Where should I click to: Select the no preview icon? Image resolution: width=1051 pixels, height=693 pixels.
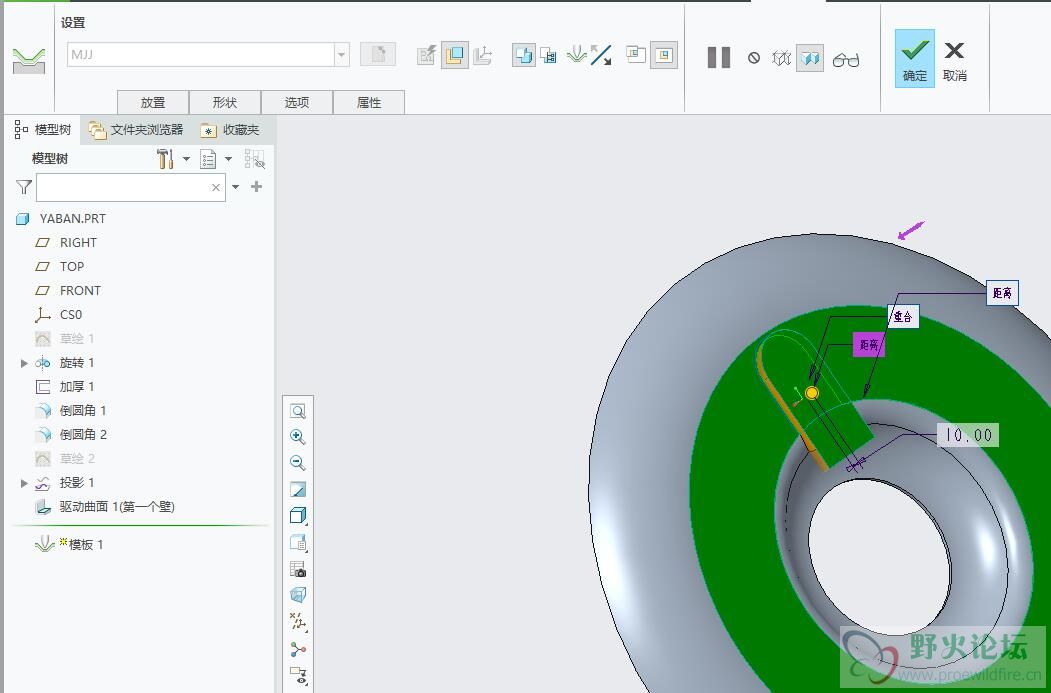[x=754, y=58]
